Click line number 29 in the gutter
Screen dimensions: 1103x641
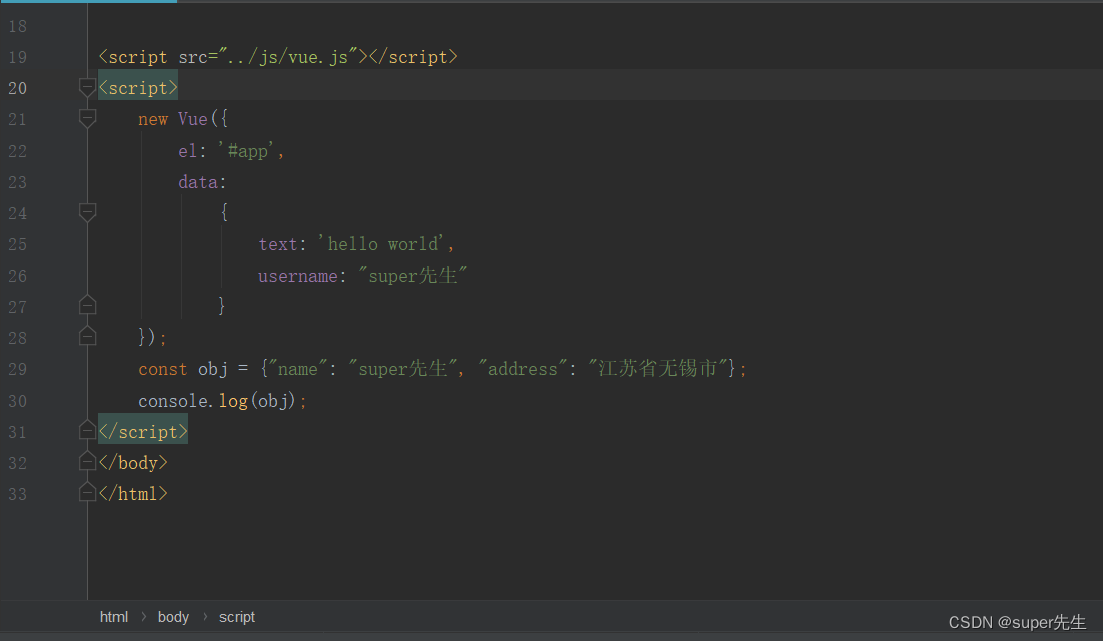point(18,369)
